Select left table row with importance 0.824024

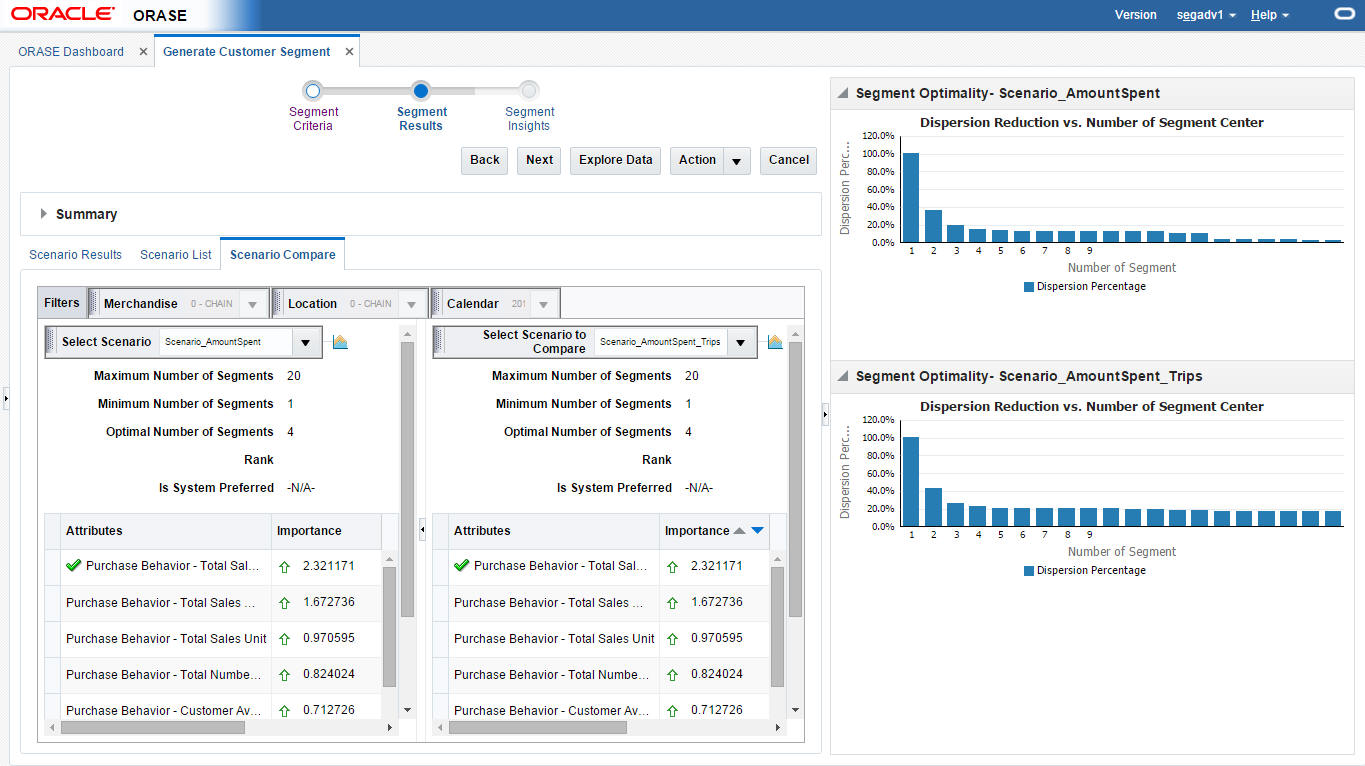[213, 675]
